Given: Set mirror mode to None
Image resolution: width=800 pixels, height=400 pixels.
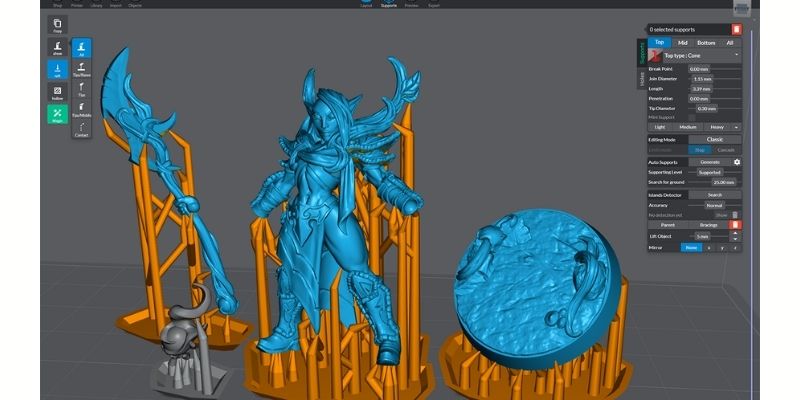Looking at the screenshot, I should click(690, 247).
